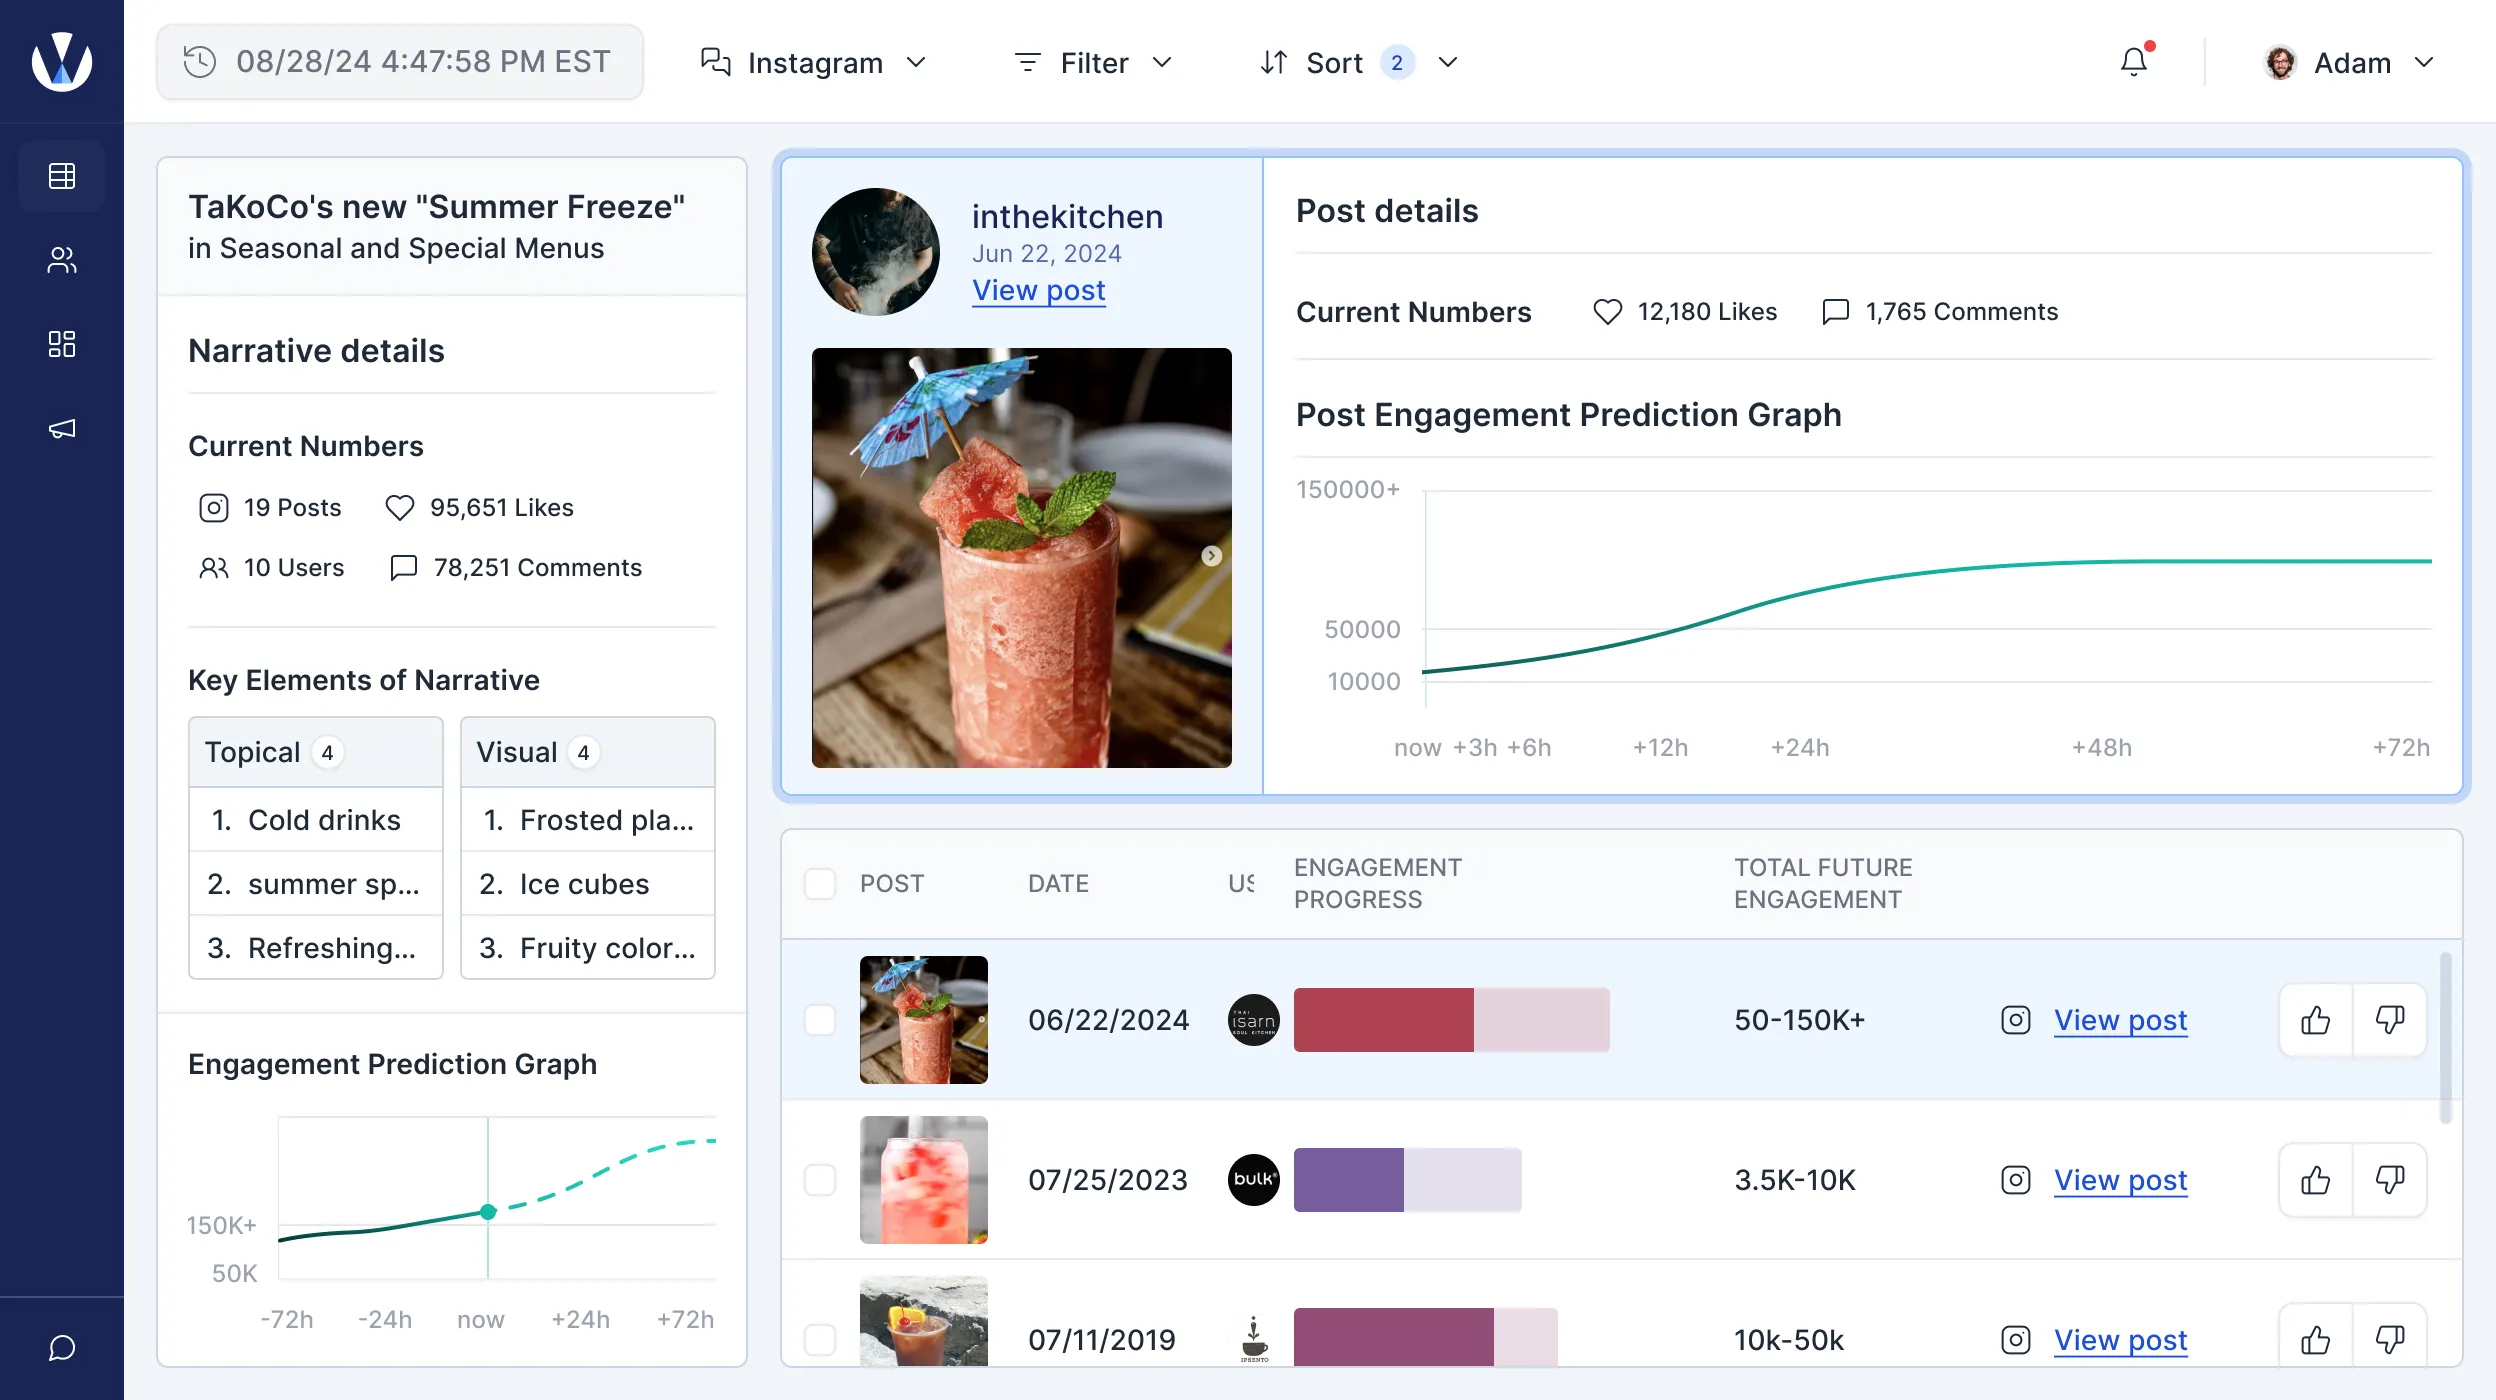Click View post under inthekitchen
The height and width of the screenshot is (1400, 2496).
click(x=1038, y=290)
